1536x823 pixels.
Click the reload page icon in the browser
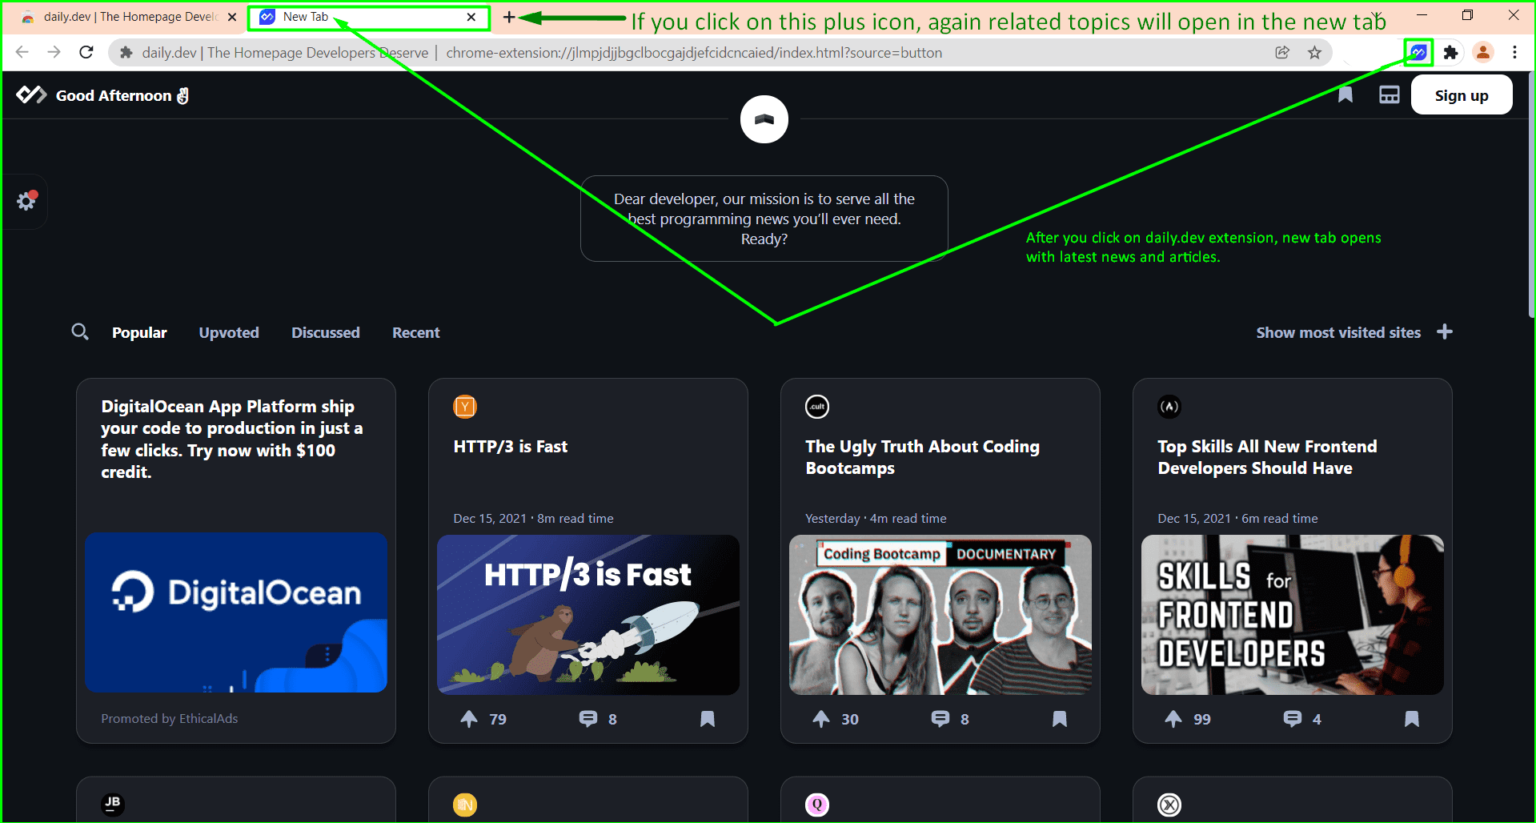pos(86,52)
